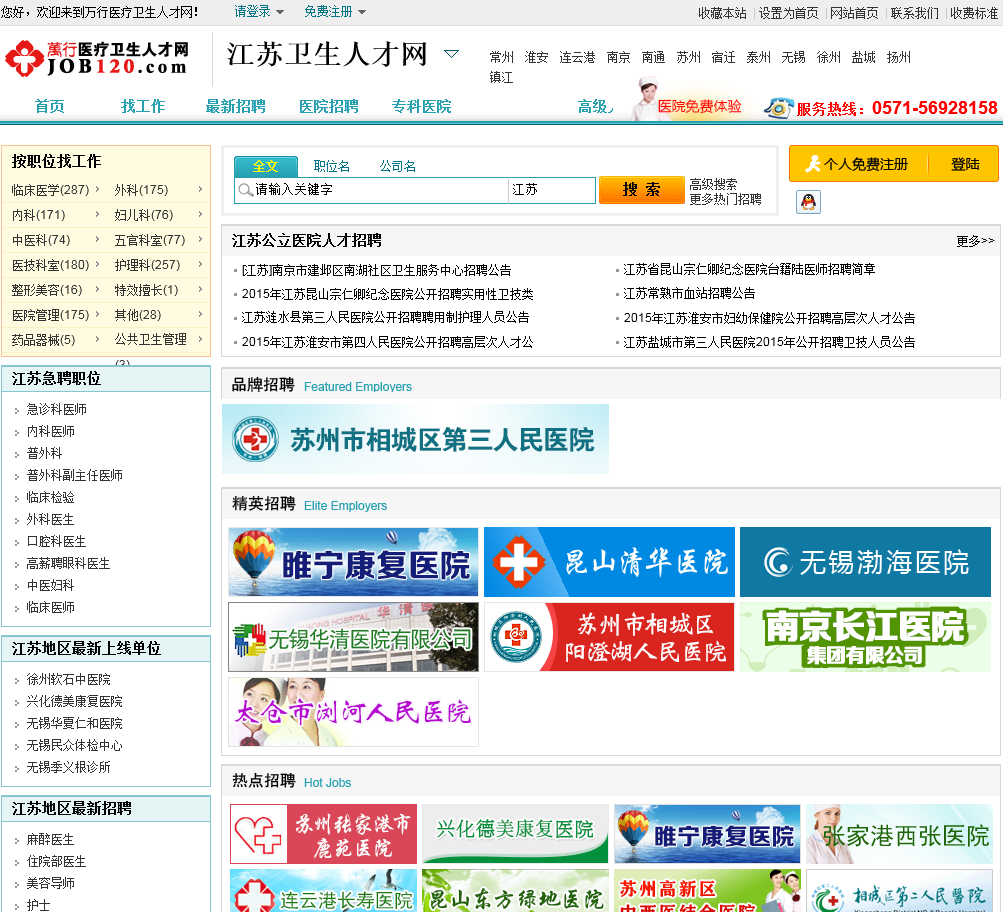The height and width of the screenshot is (912, 1003).
Task: Open the 张家港西张医院 banner
Action: point(899,834)
